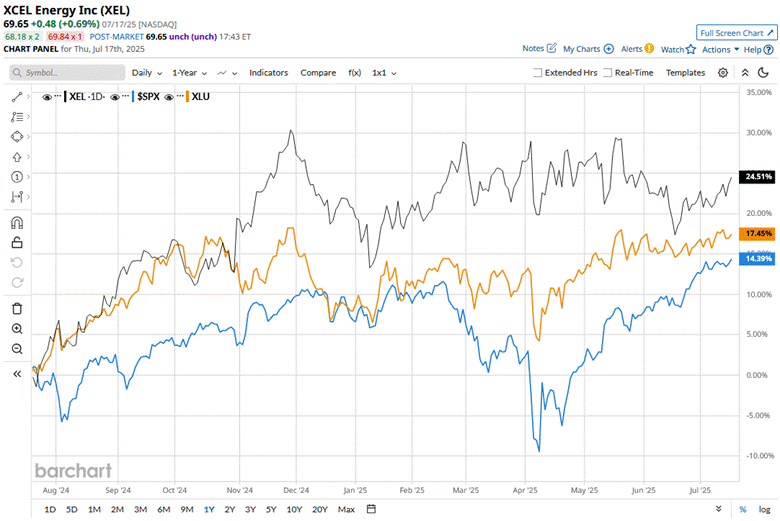Open the date range calendar picker
This screenshot has width=780, height=521.
[x=371, y=509]
